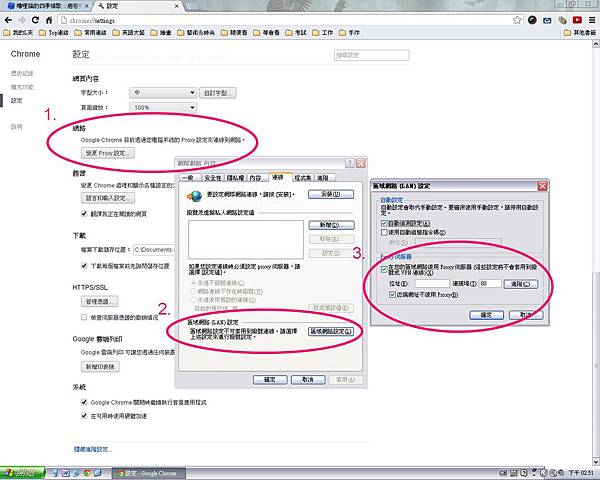600x480 pixels.
Task: Open the mail envelope extension icon
Action: pos(547,20)
